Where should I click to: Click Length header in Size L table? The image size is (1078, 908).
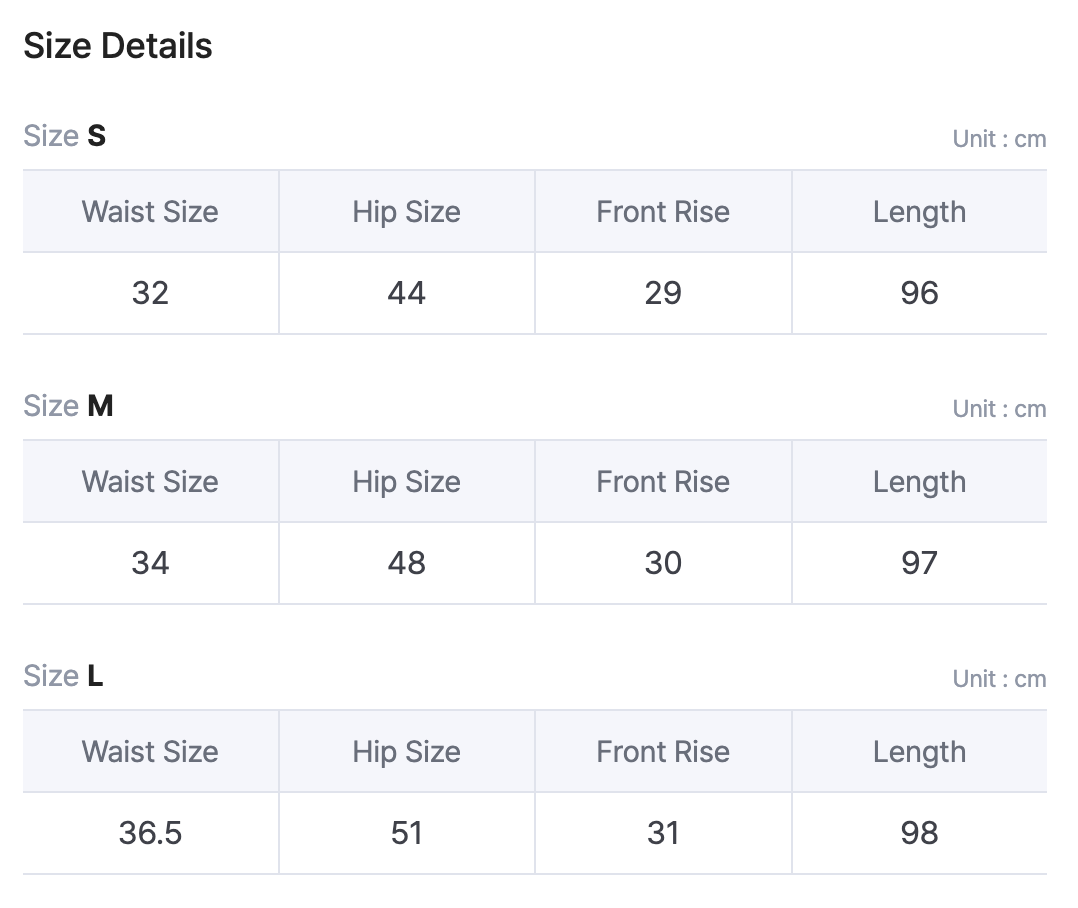point(919,752)
